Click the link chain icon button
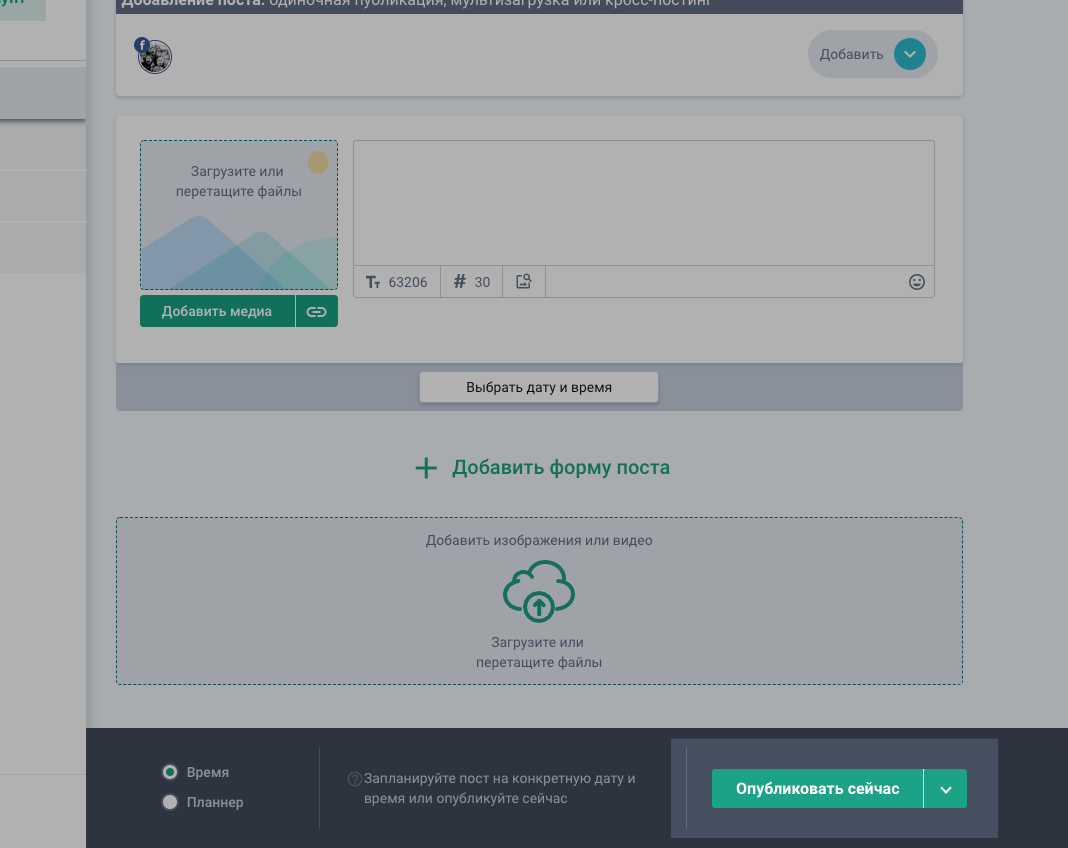 pyautogui.click(x=317, y=312)
